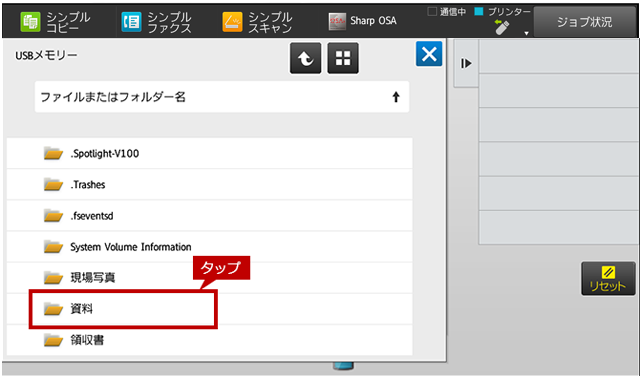
Task: Click the sort direction arrow icon
Action: (x=396, y=97)
